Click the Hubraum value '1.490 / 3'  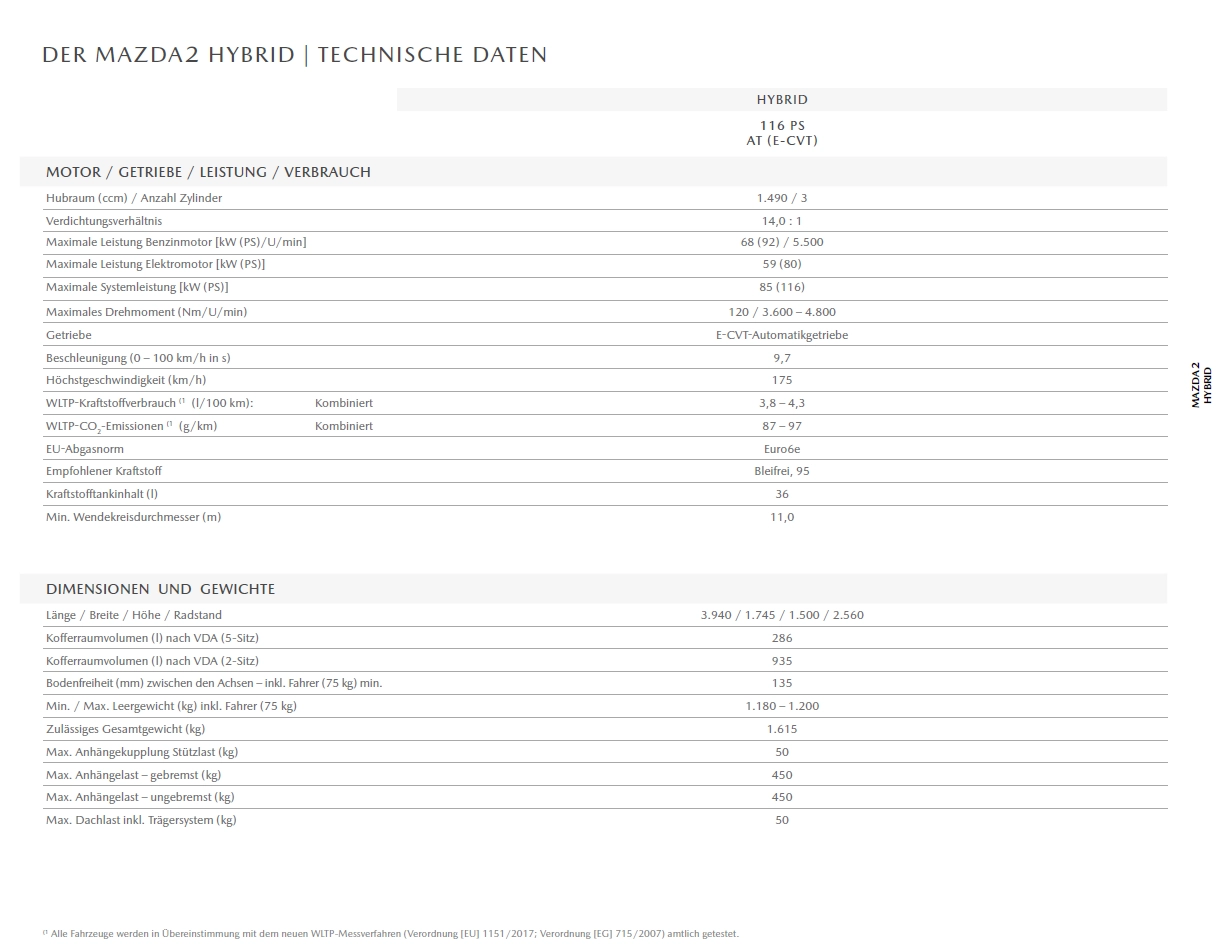(781, 198)
